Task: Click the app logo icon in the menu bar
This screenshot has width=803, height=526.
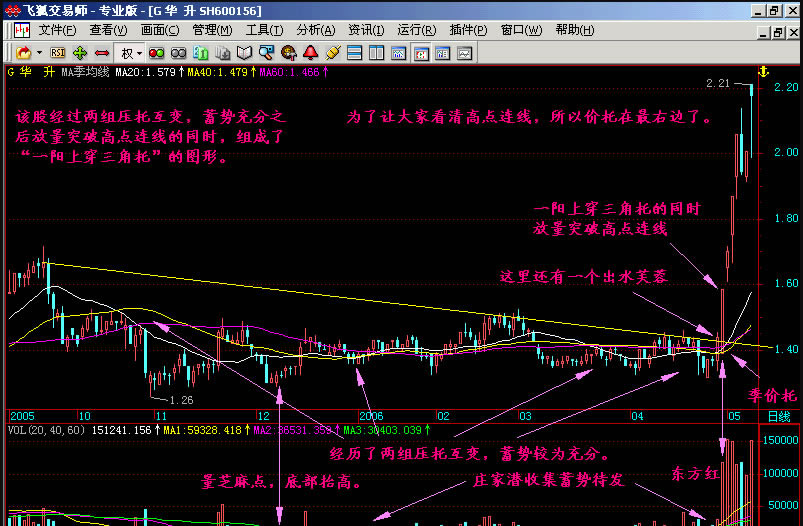Action: (19, 30)
